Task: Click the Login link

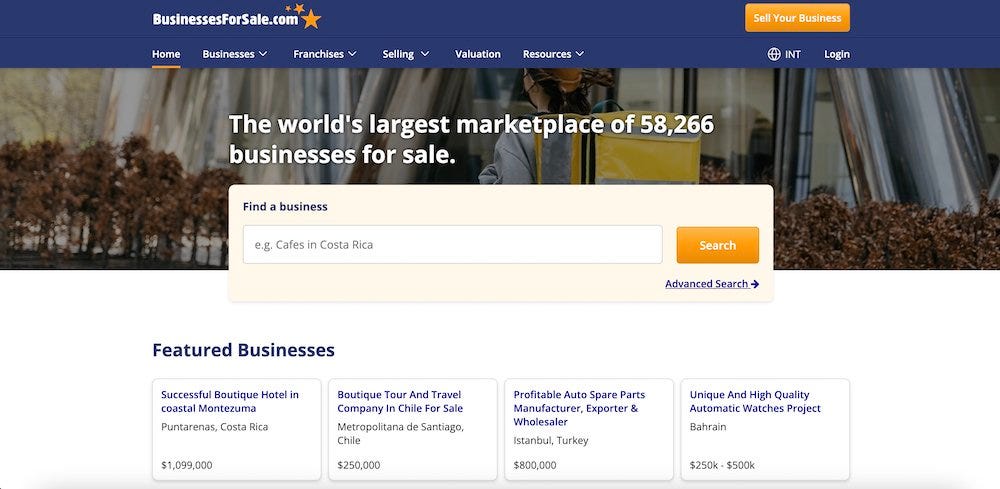Action: coord(837,54)
